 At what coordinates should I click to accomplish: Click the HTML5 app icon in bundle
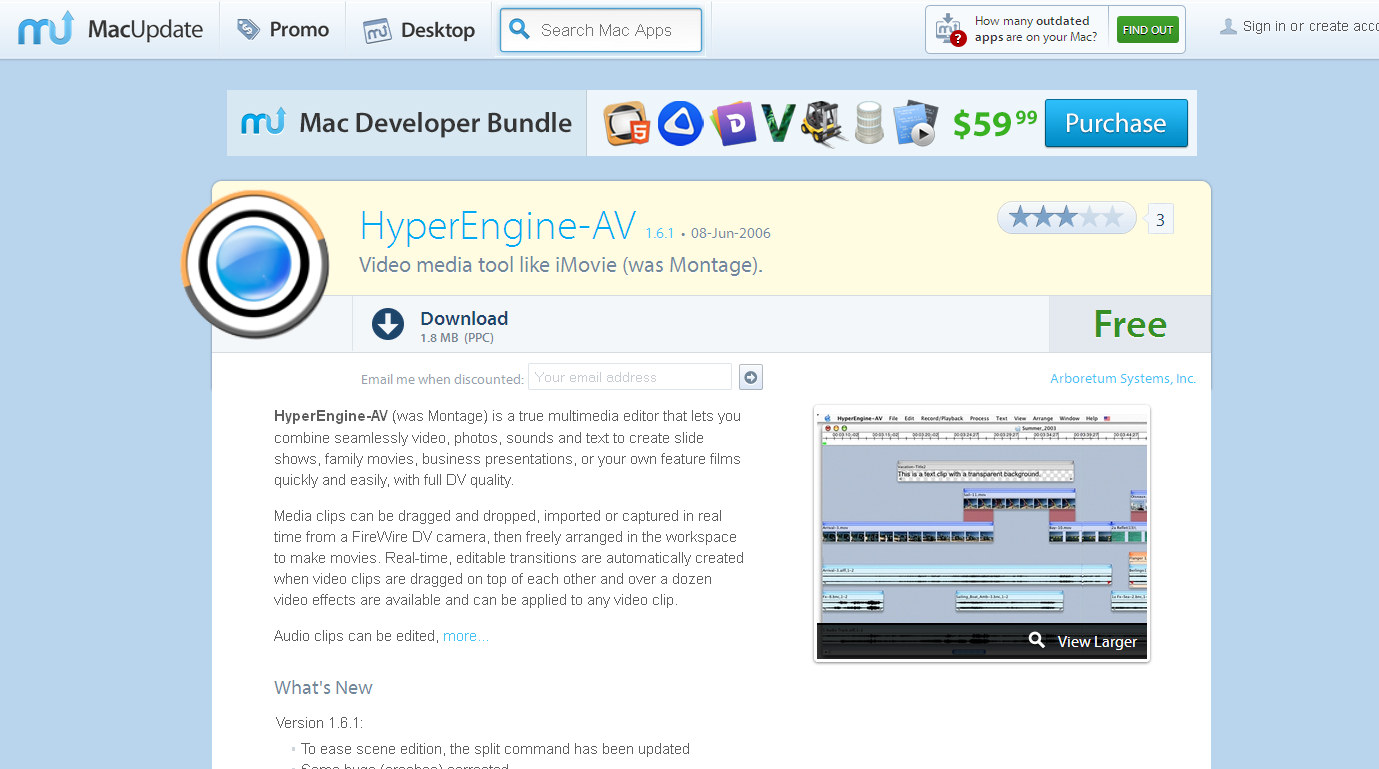pos(628,124)
